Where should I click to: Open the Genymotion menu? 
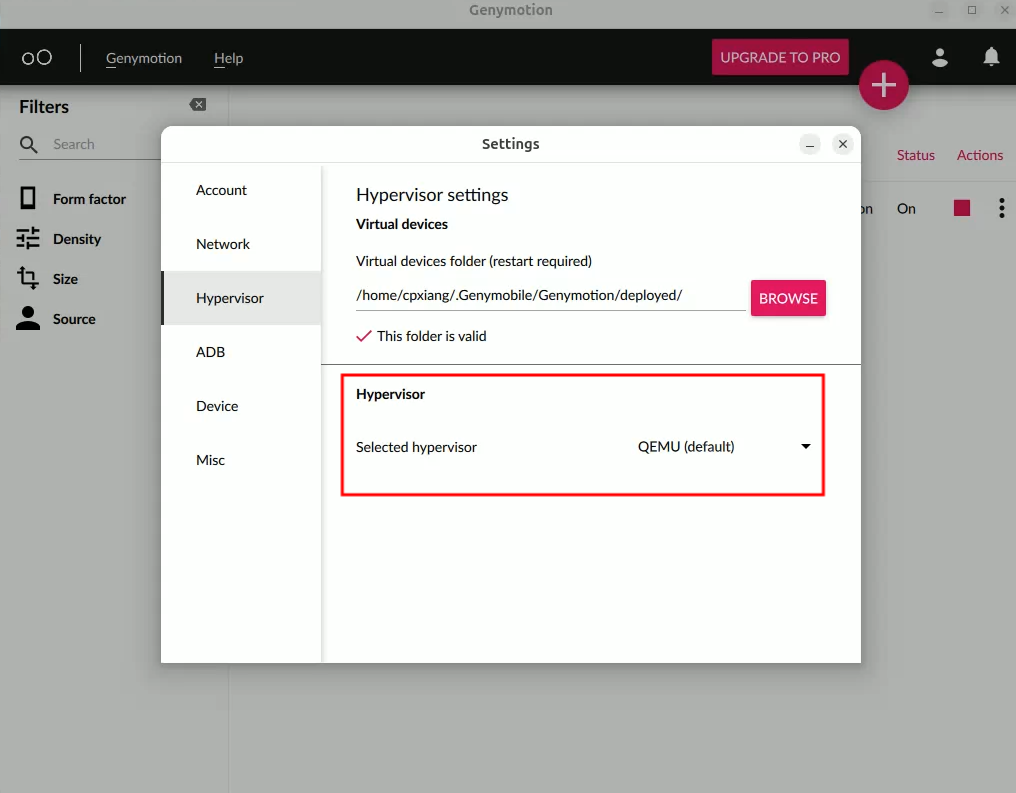[x=144, y=58]
